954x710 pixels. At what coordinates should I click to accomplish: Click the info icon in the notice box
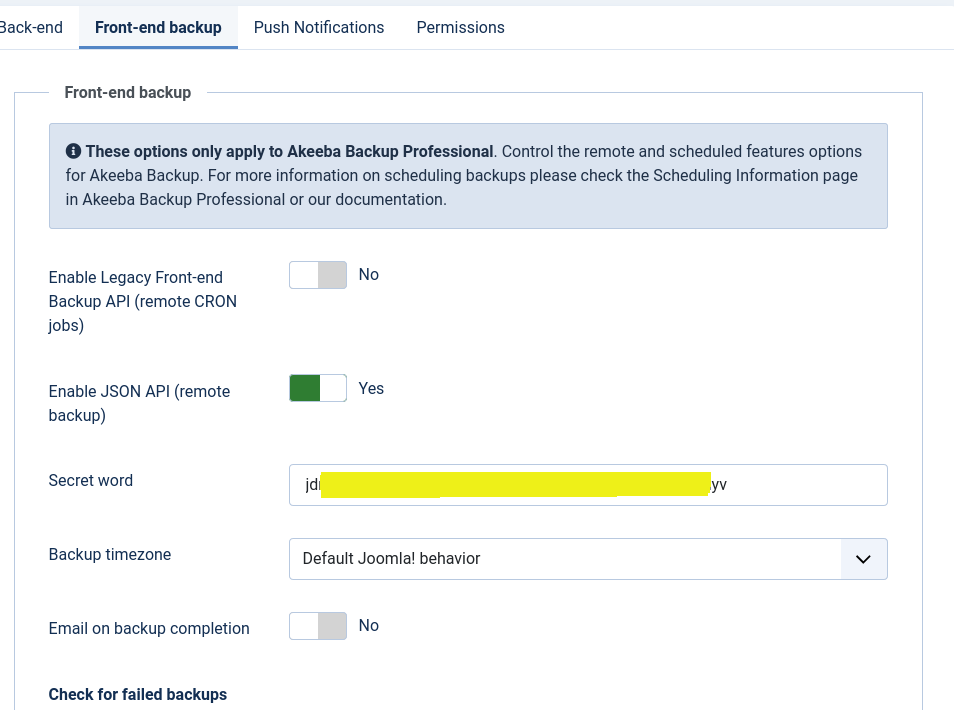coord(73,151)
